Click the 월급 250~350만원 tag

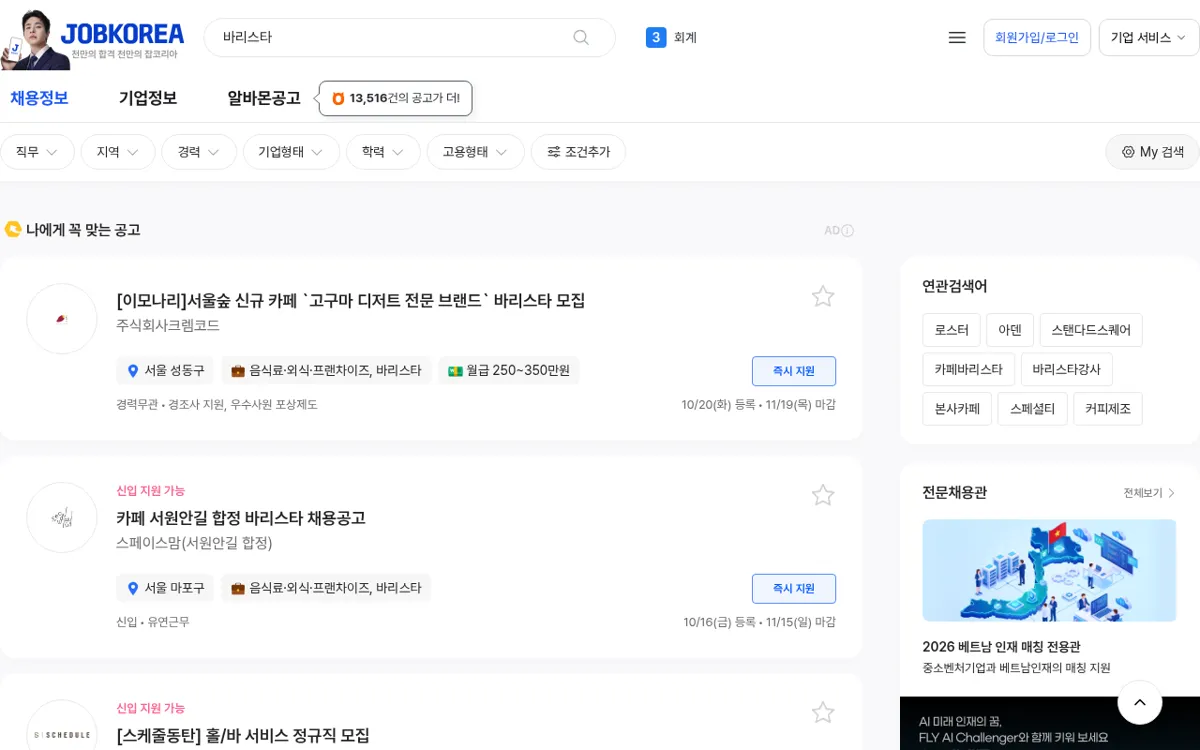coord(509,371)
